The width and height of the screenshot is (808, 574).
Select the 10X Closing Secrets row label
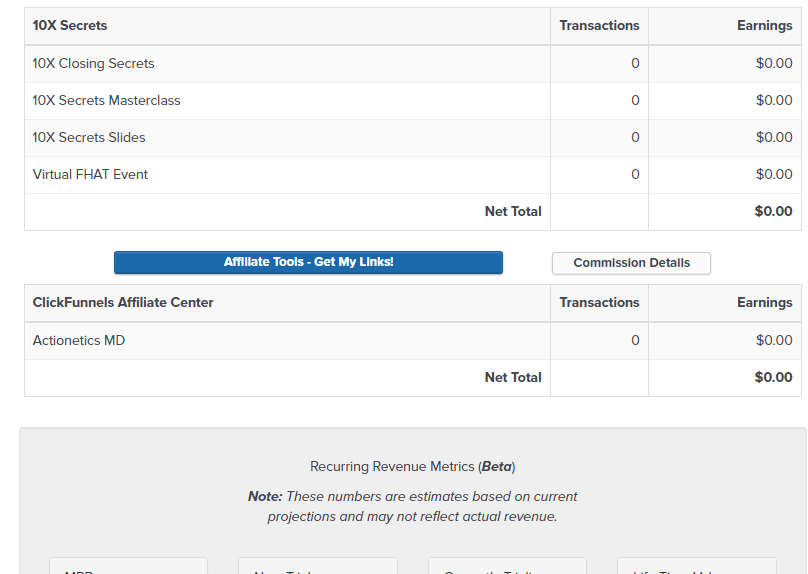93,63
